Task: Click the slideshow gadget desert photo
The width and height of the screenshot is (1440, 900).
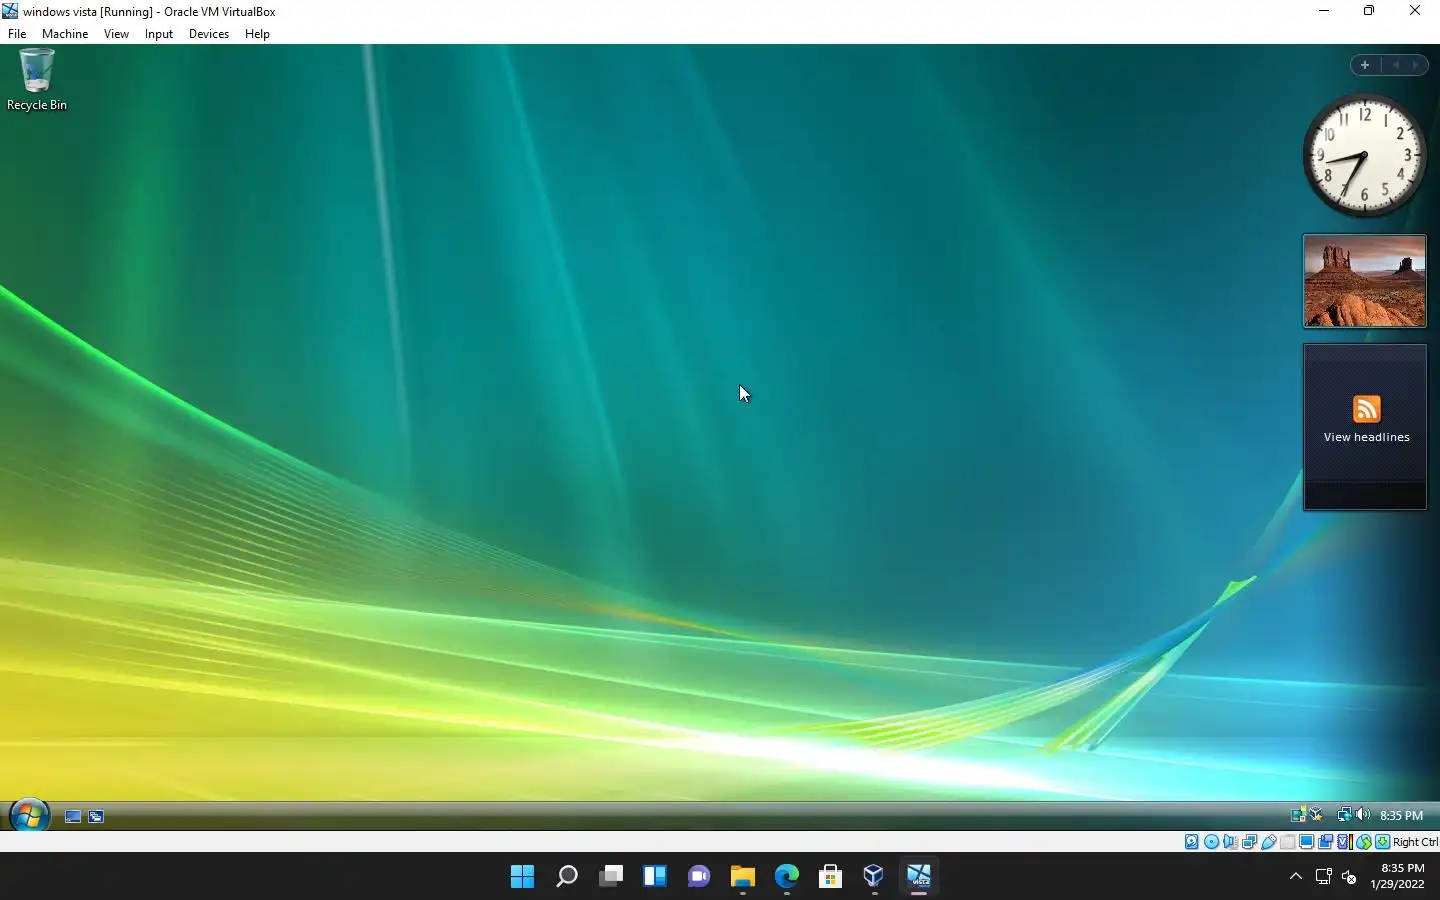Action: point(1364,281)
